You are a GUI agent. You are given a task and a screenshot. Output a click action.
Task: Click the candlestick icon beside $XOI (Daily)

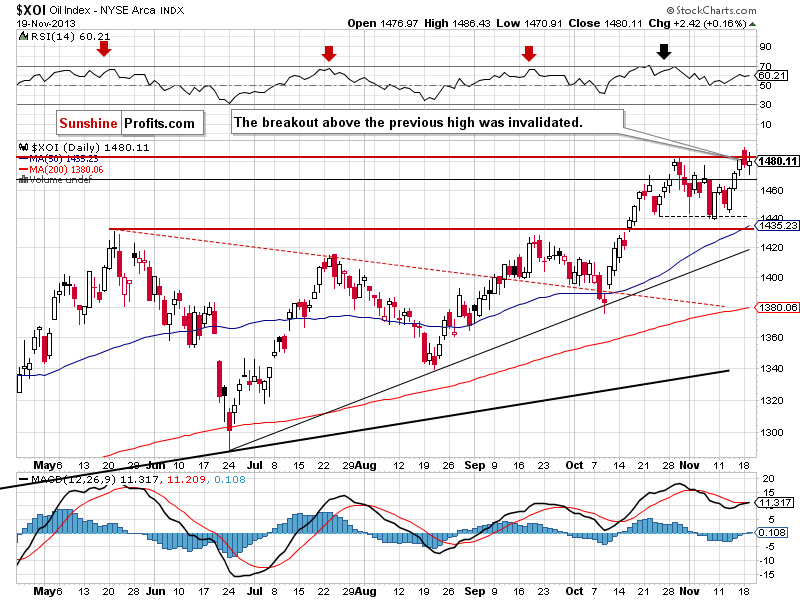pyautogui.click(x=23, y=147)
